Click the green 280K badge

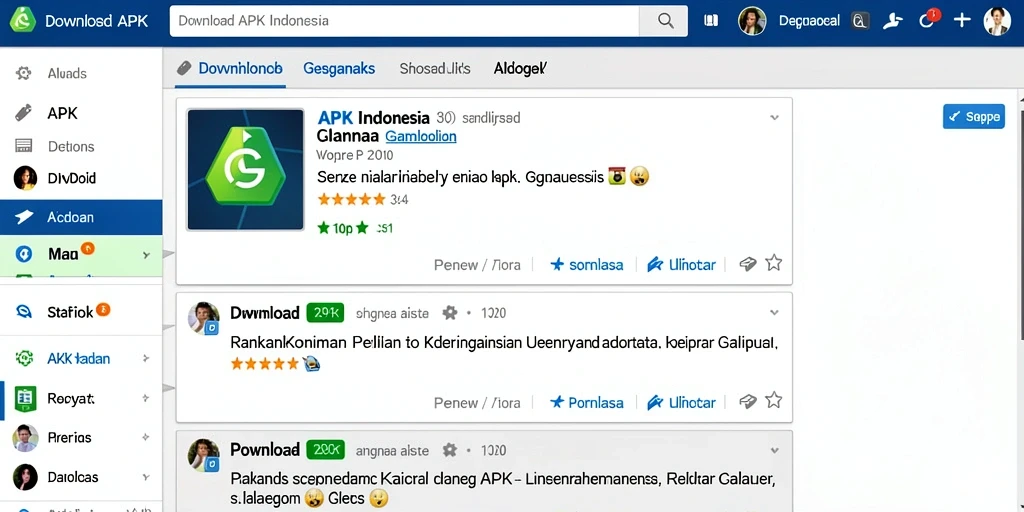[325, 450]
